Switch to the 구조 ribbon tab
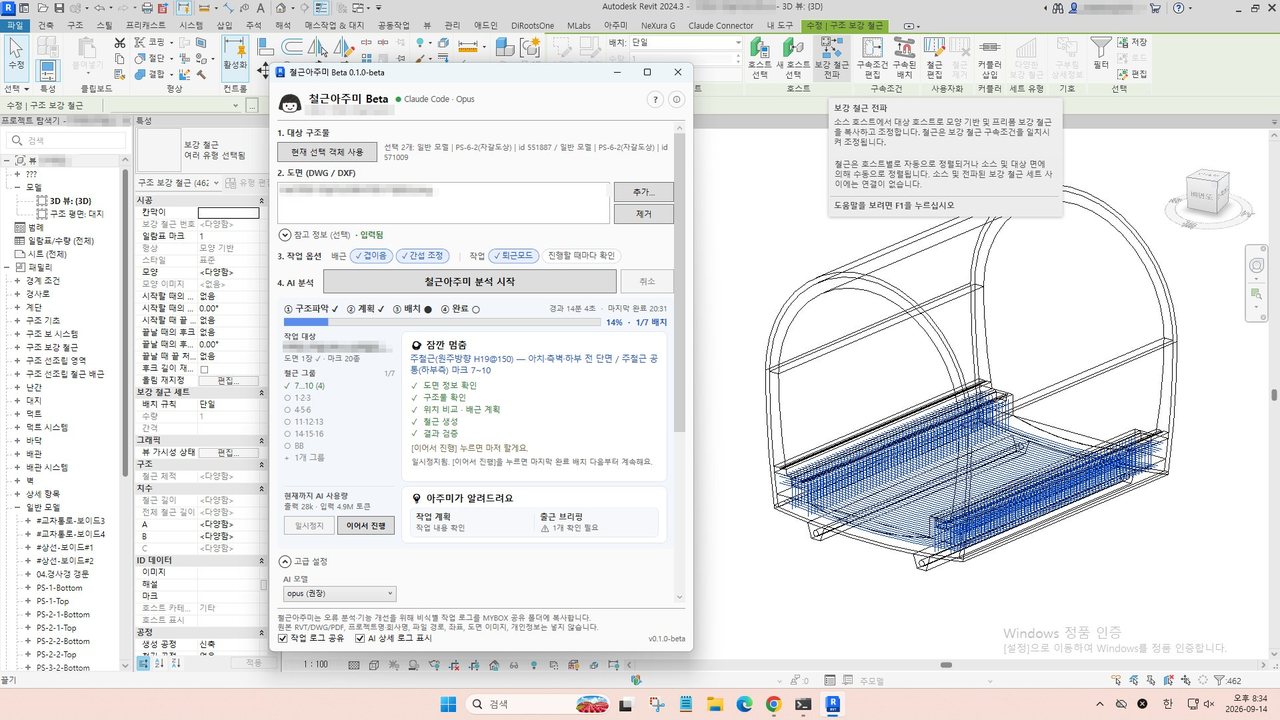 [x=75, y=25]
